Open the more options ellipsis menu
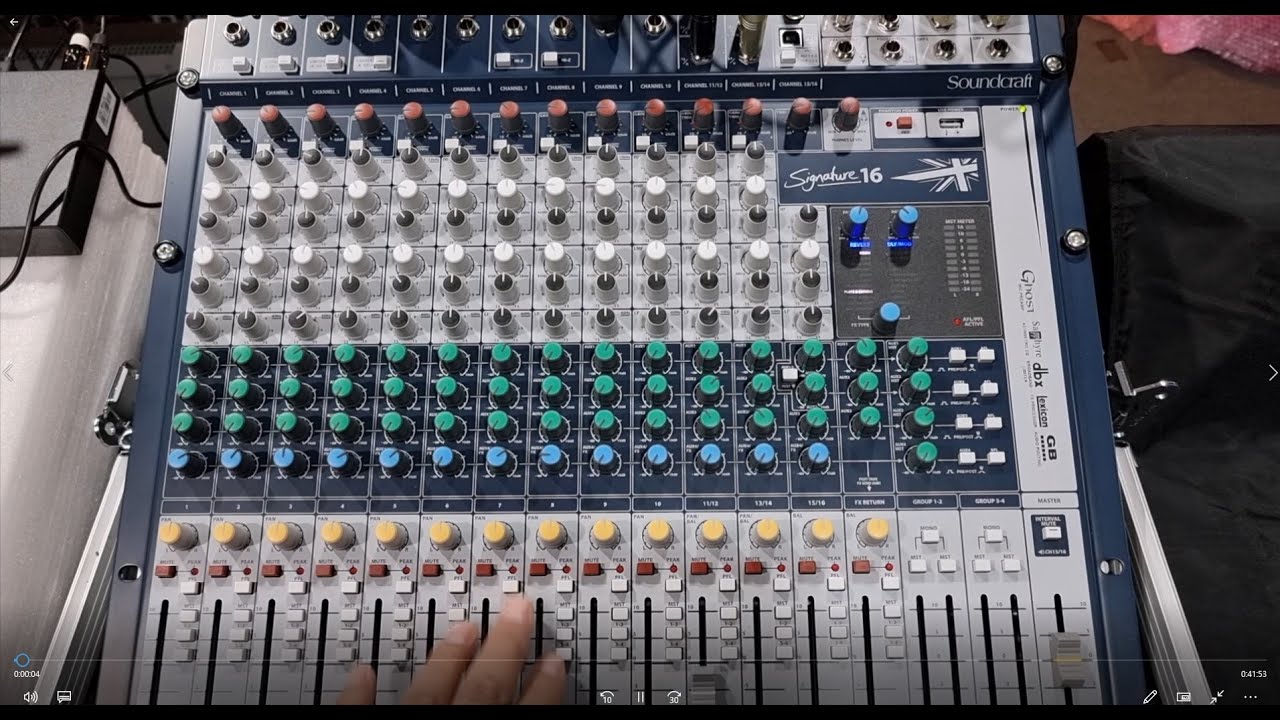 tap(1250, 696)
